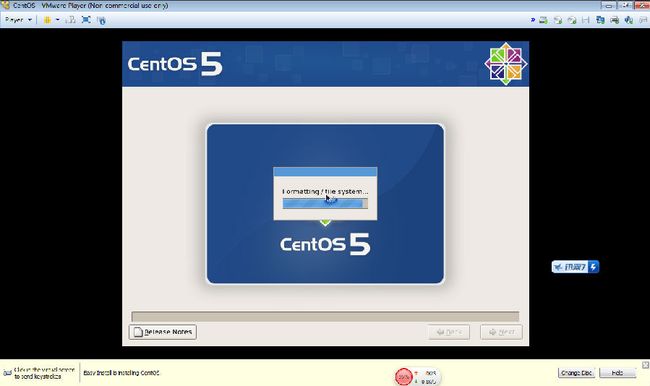This screenshot has width=650, height=386.
Task: Click the overall install progress bar
Action: (x=325, y=316)
